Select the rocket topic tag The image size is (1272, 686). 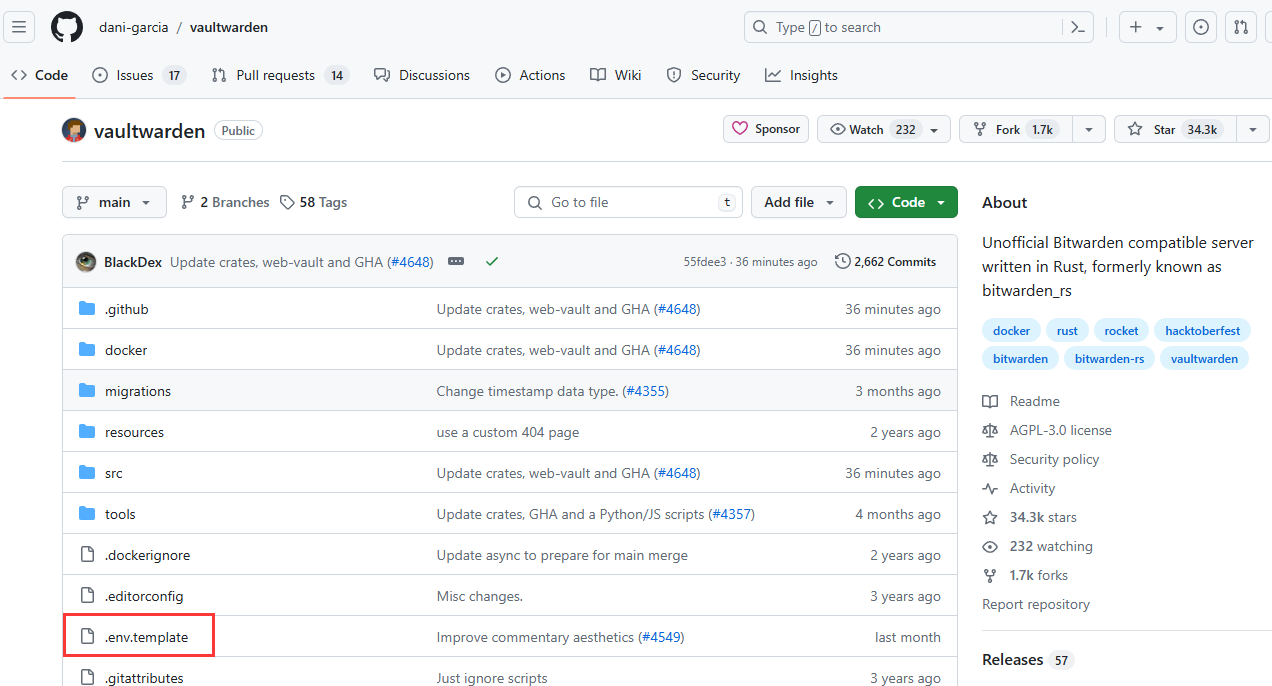(x=1121, y=330)
